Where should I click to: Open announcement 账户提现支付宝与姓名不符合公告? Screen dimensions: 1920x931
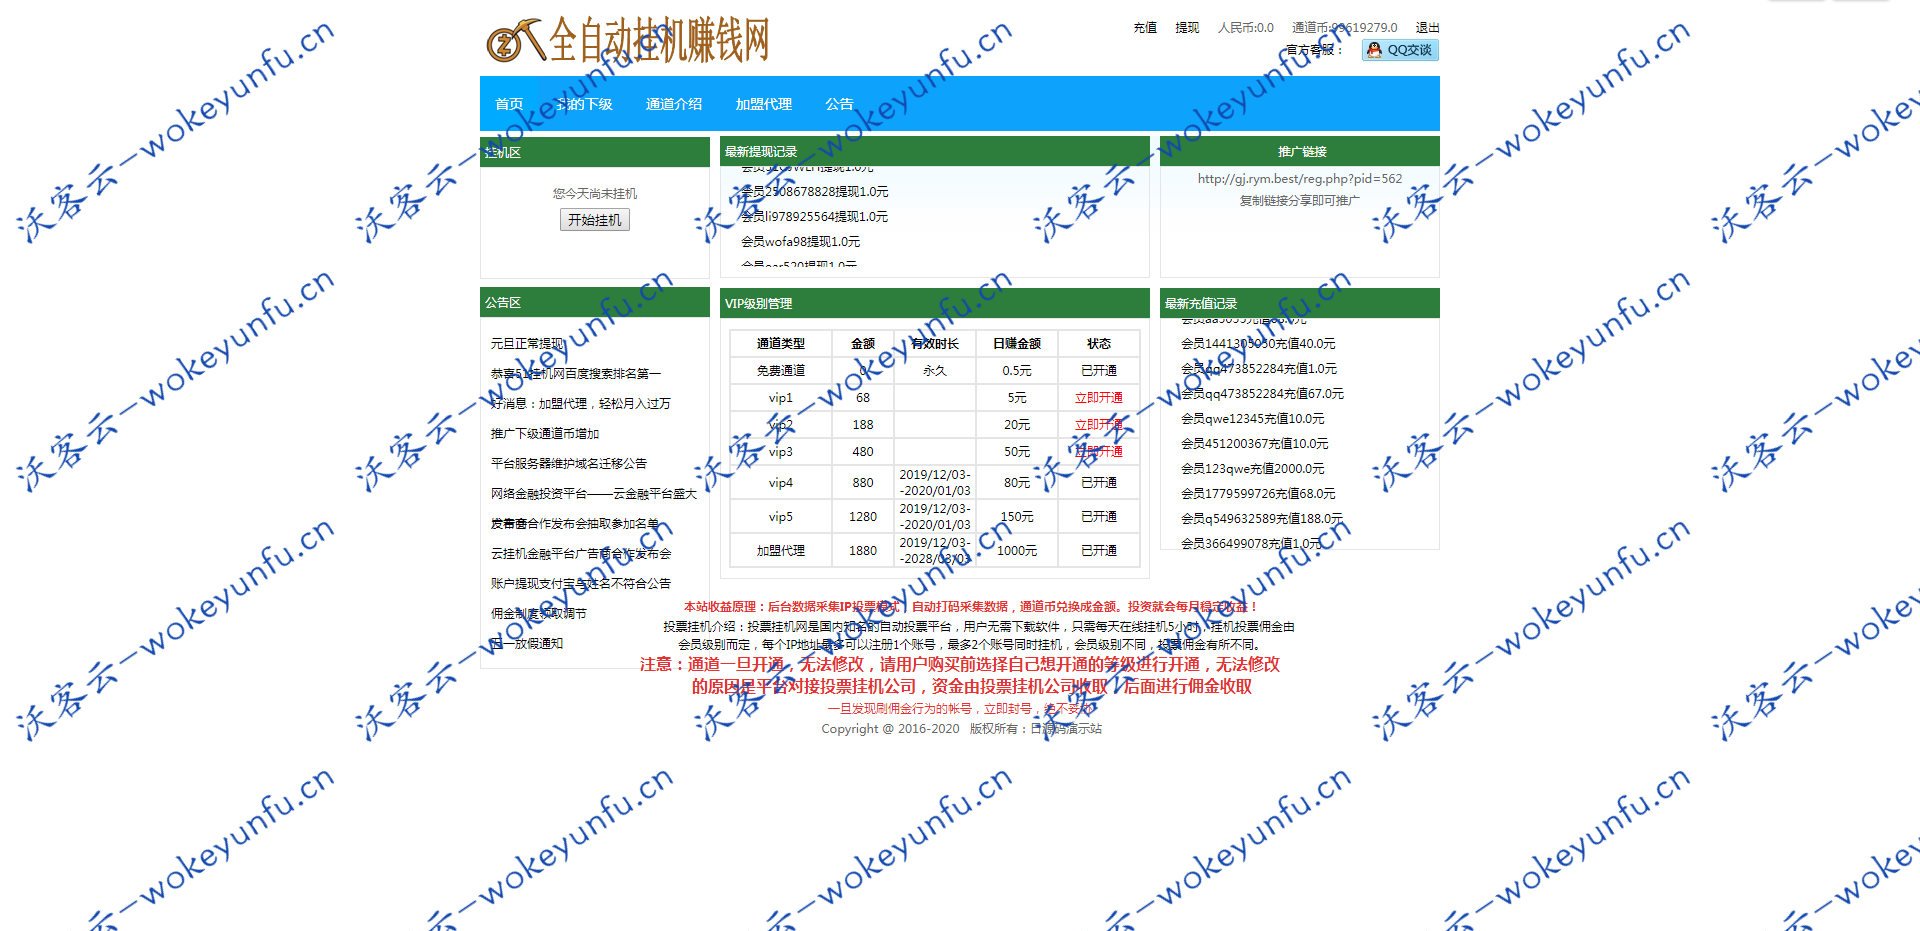point(581,584)
